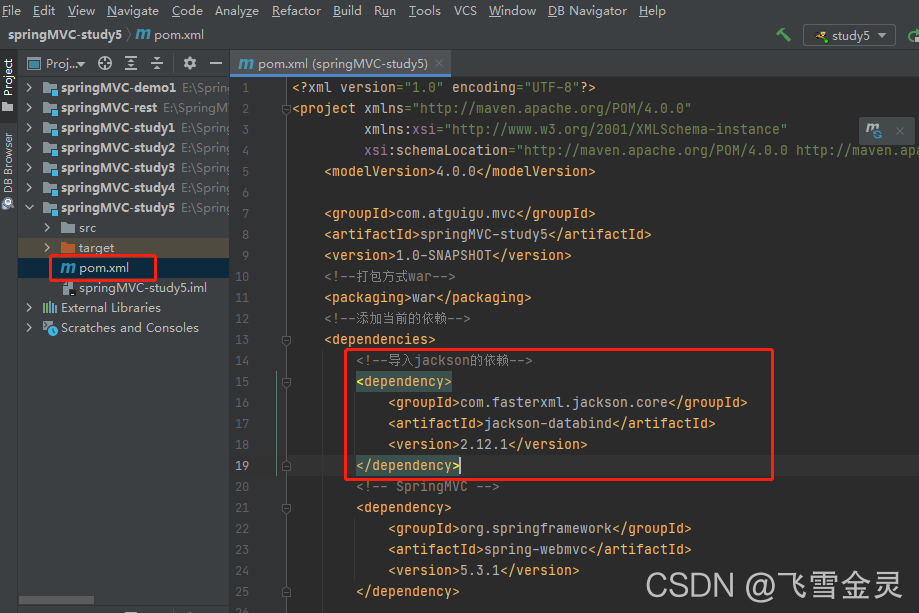Expand the springMVC-demo1 project node
The height and width of the screenshot is (613, 919).
pyautogui.click(x=28, y=88)
